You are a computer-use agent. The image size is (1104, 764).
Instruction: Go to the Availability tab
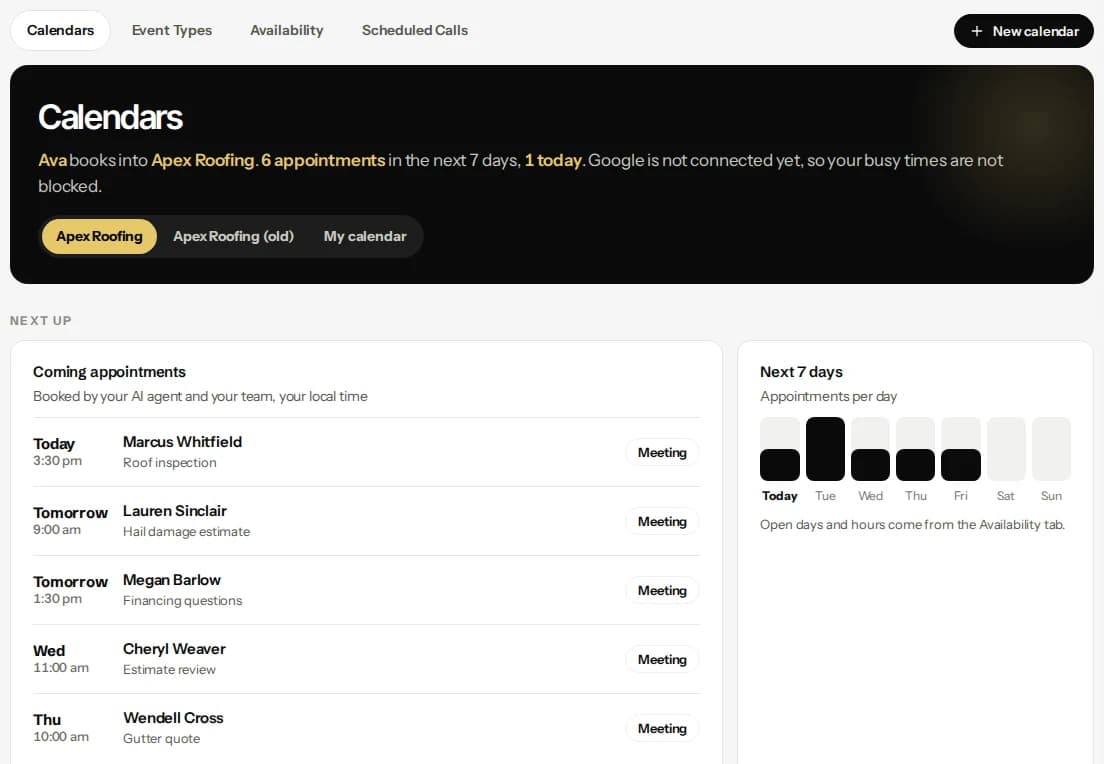[287, 30]
